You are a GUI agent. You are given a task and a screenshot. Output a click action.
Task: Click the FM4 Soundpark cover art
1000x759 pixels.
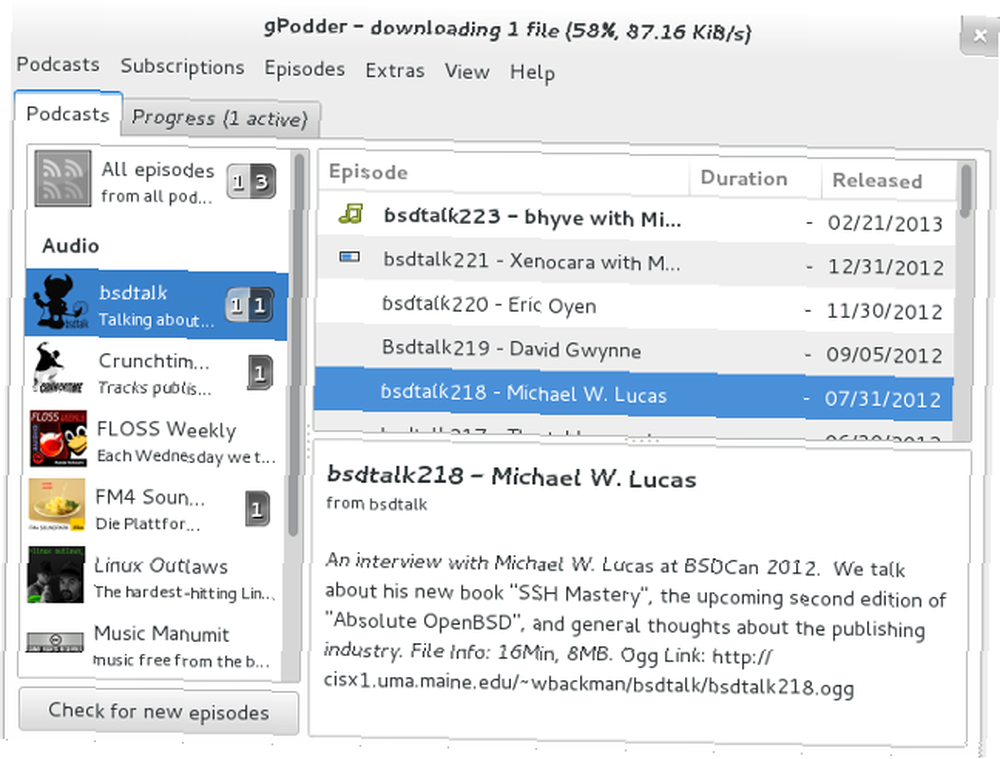57,505
